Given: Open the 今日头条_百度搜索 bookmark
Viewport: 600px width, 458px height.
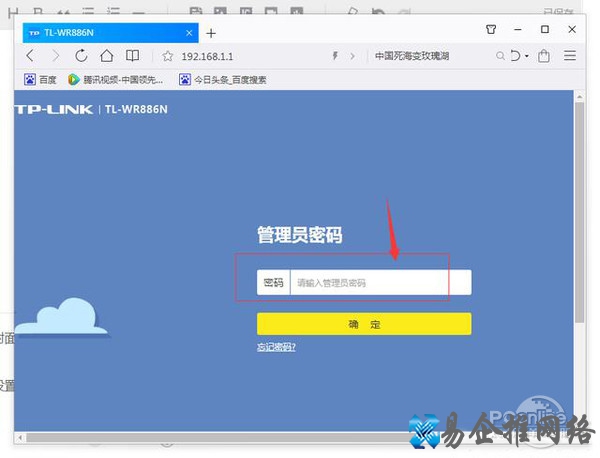Looking at the screenshot, I should 223,80.
